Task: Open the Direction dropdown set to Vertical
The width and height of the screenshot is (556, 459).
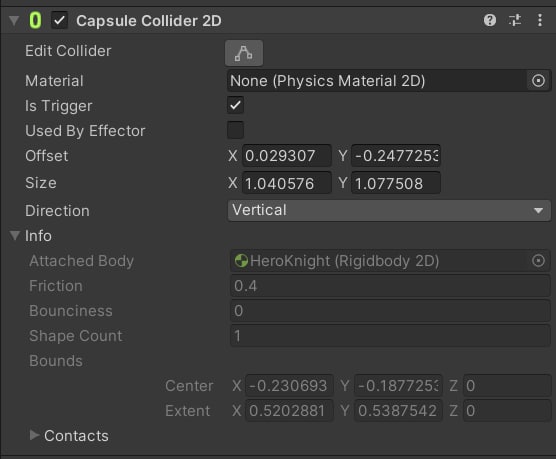Action: click(389, 210)
